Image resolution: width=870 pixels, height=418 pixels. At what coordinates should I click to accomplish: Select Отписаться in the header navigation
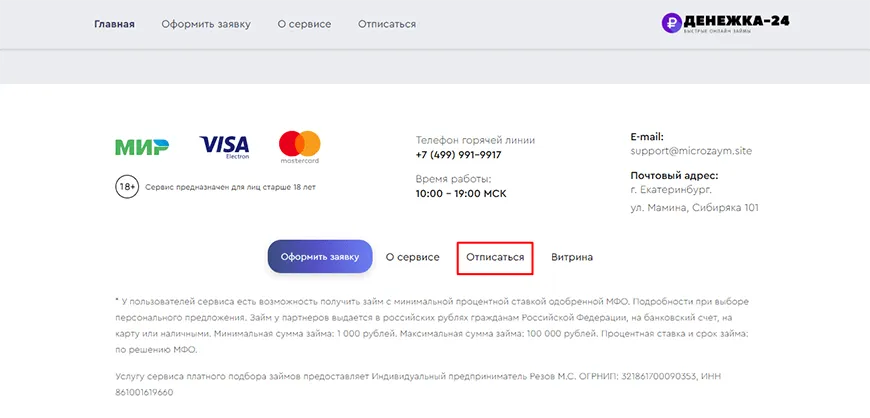click(x=386, y=24)
